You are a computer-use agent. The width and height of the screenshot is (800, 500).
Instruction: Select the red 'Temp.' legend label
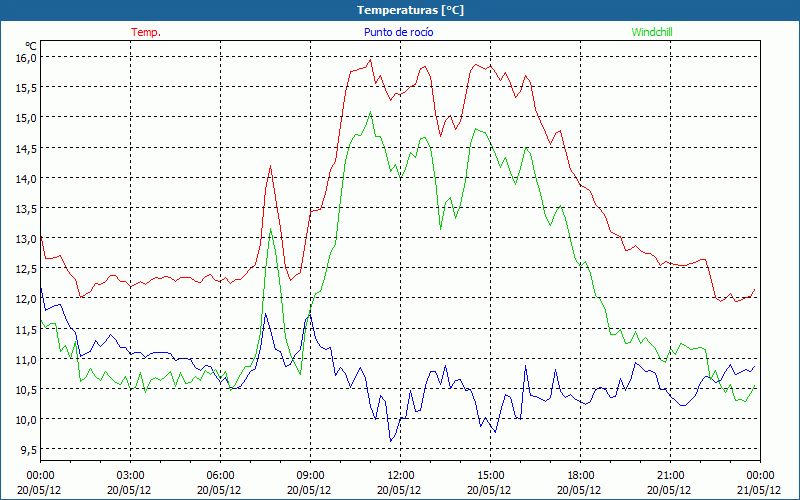tap(146, 32)
